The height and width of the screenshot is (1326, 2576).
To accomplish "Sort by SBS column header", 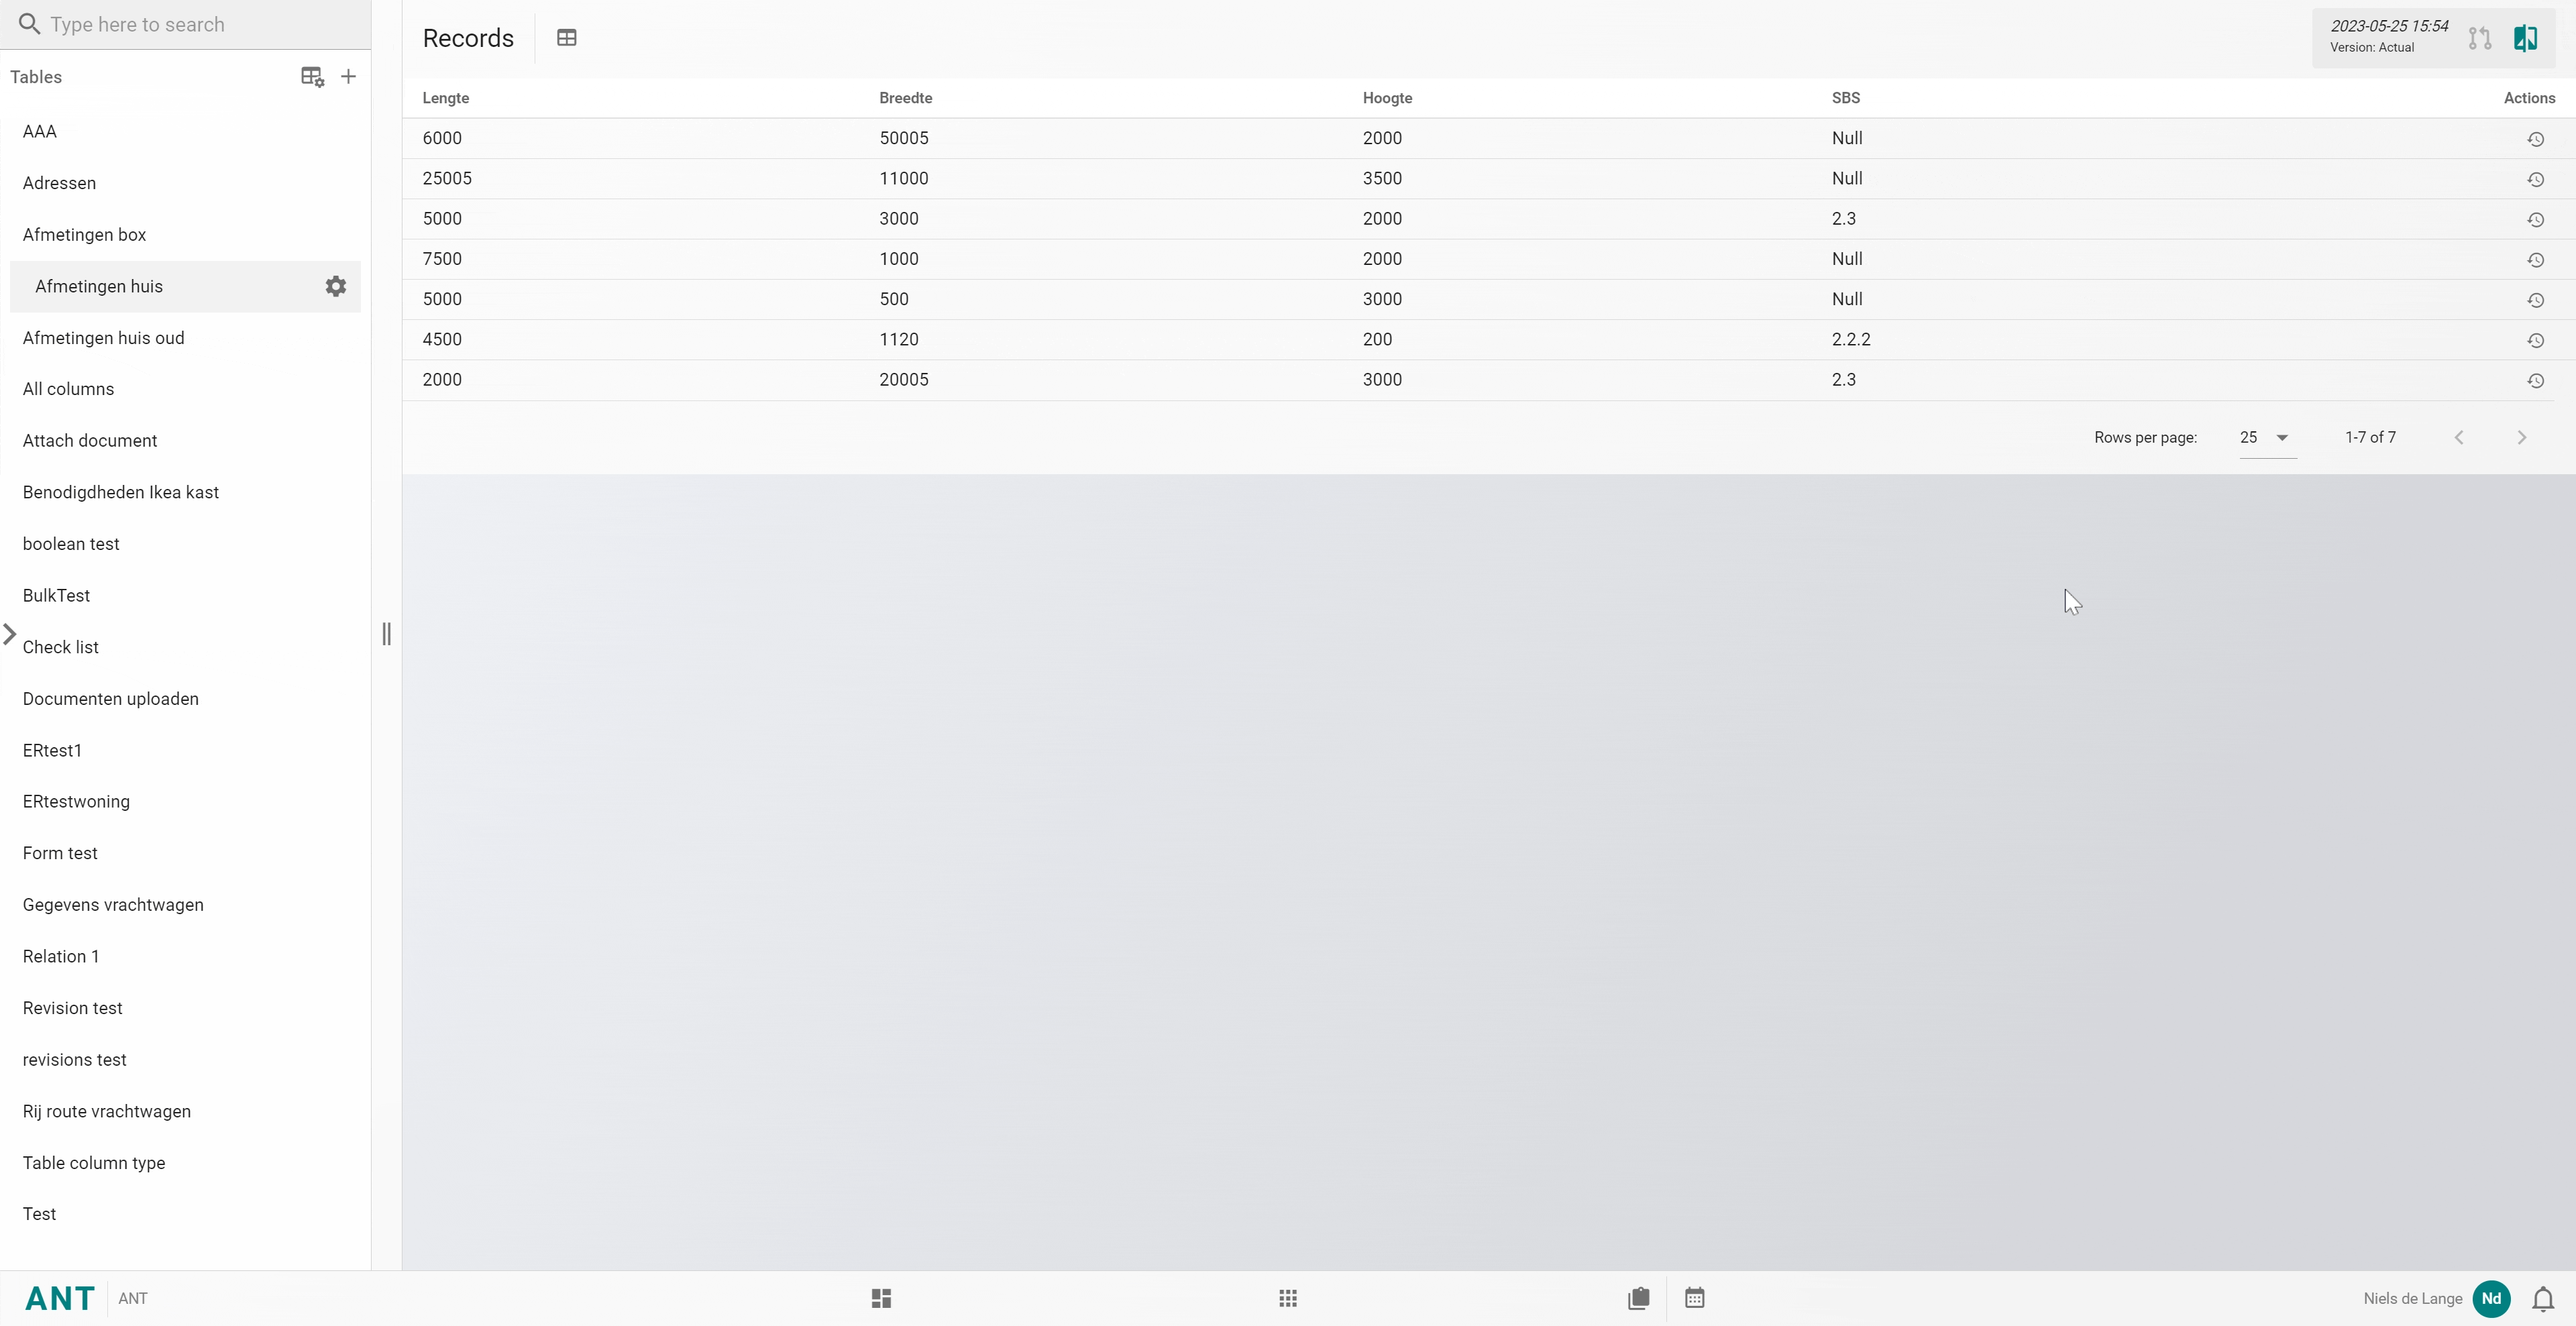I will click(x=1846, y=98).
